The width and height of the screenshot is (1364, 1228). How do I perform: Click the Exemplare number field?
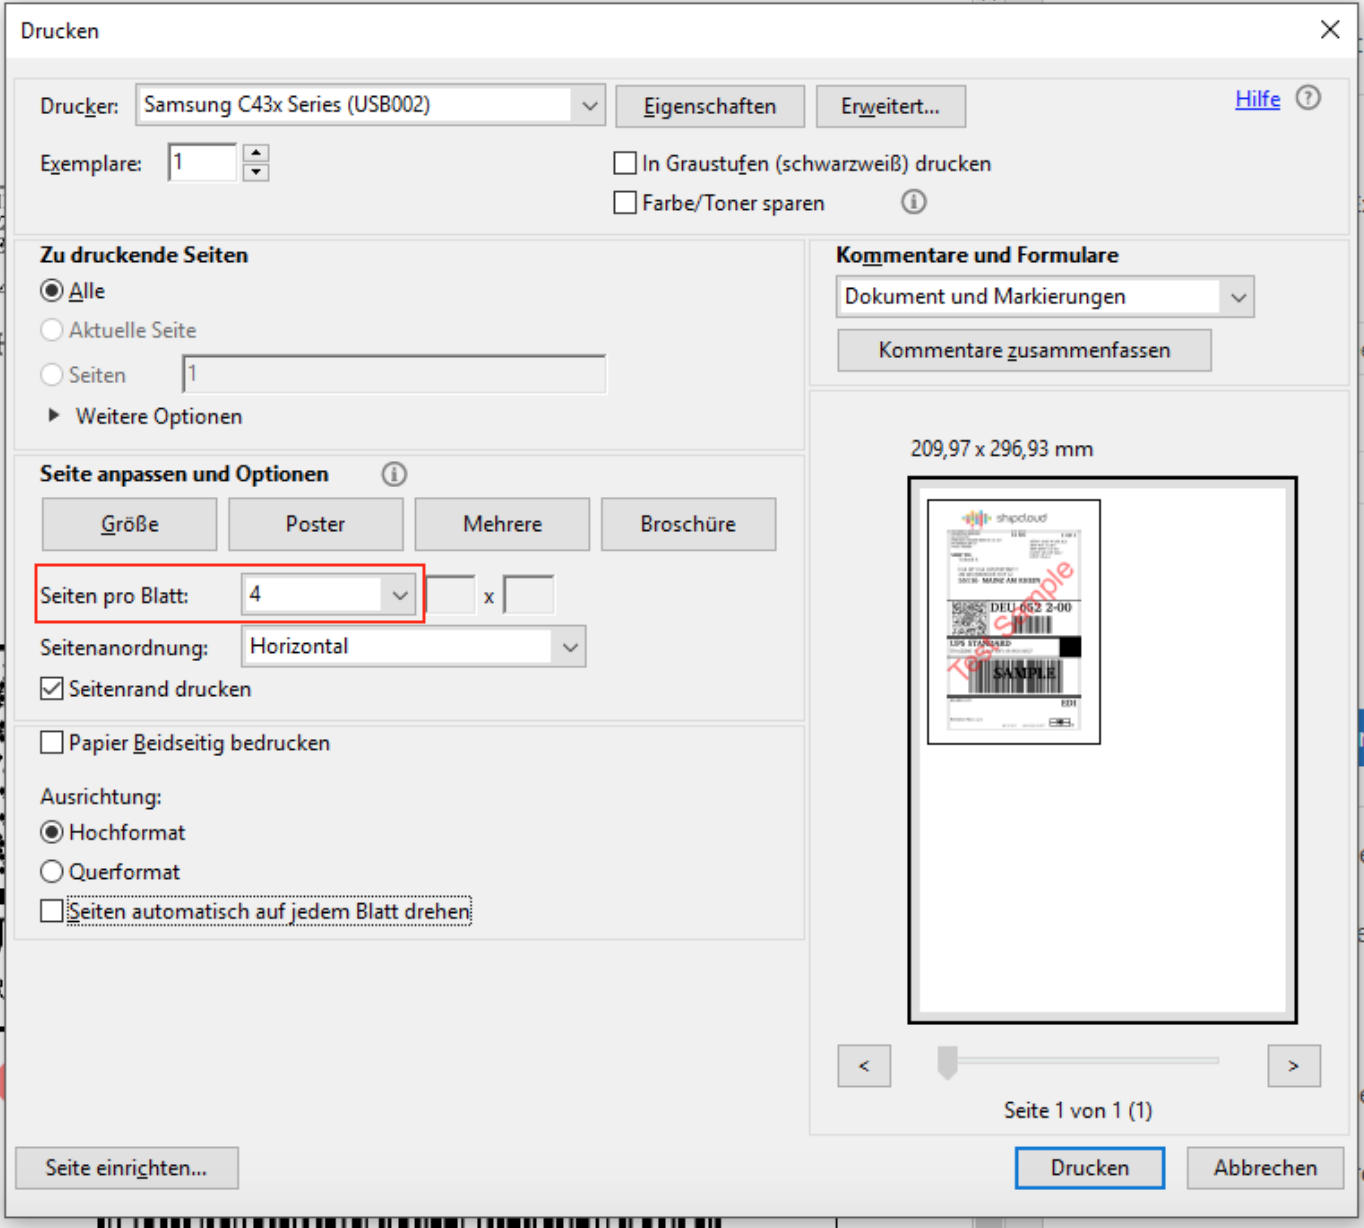pos(203,163)
